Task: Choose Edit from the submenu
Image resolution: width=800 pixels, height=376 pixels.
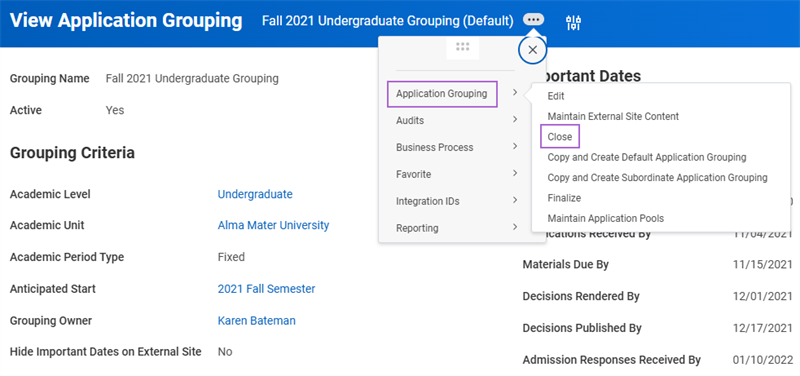Action: pyautogui.click(x=556, y=96)
